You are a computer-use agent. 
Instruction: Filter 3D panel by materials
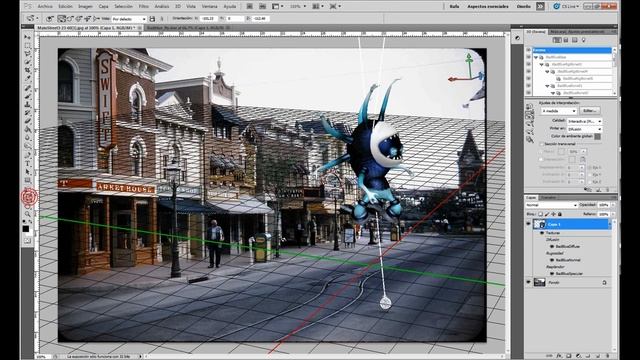[x=574, y=40]
